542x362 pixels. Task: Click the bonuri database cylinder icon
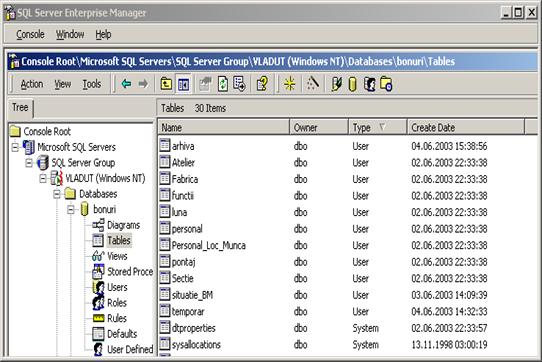click(x=84, y=209)
